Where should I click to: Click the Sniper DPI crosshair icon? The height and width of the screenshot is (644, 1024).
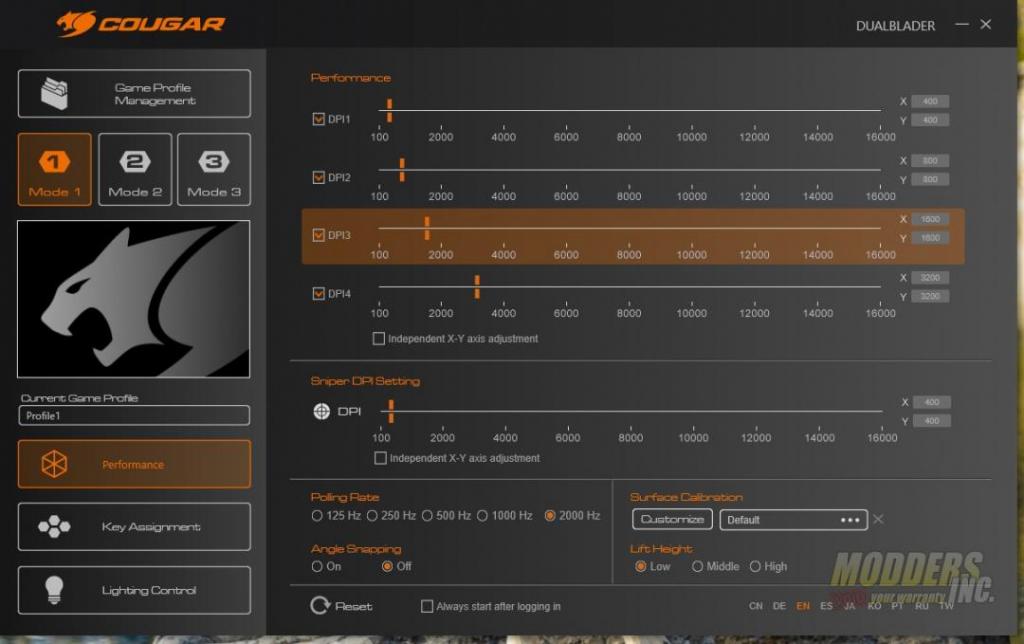tap(321, 411)
